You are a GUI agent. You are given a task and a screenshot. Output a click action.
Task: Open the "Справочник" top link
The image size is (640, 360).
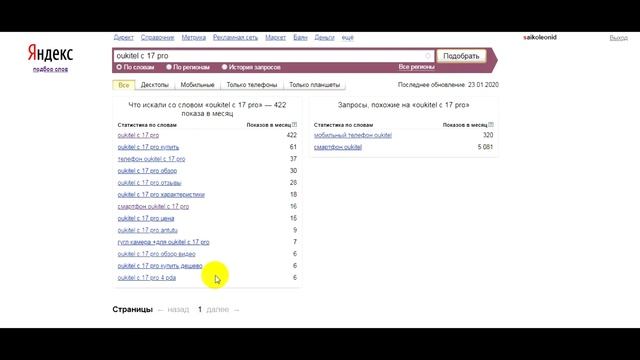click(158, 38)
